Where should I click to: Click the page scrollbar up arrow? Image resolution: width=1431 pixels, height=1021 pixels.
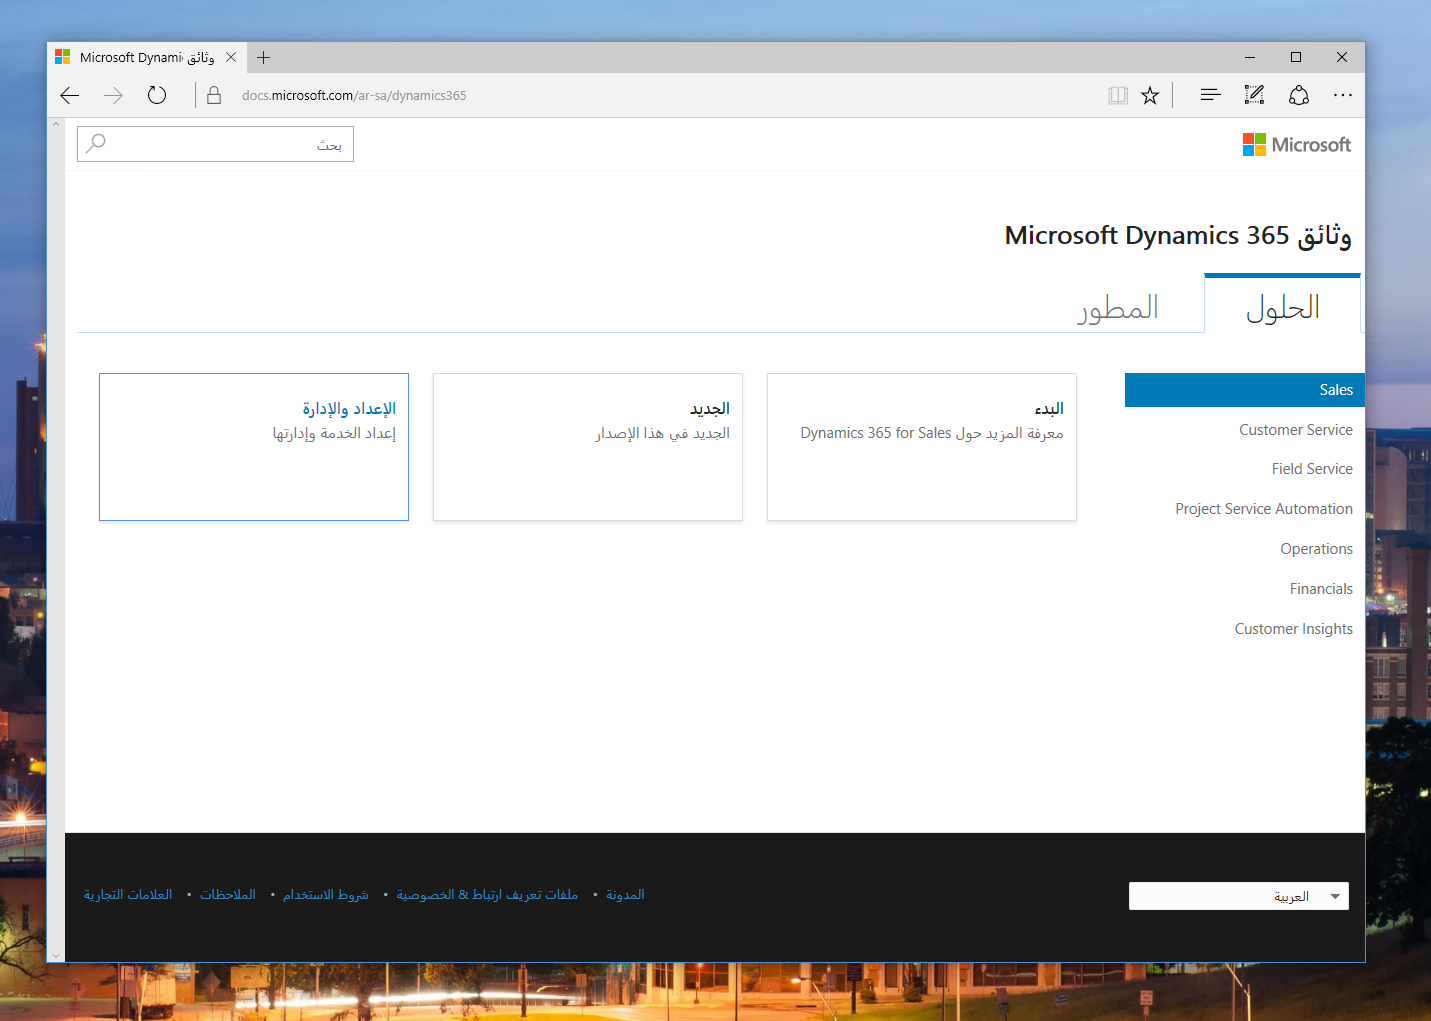[56, 124]
